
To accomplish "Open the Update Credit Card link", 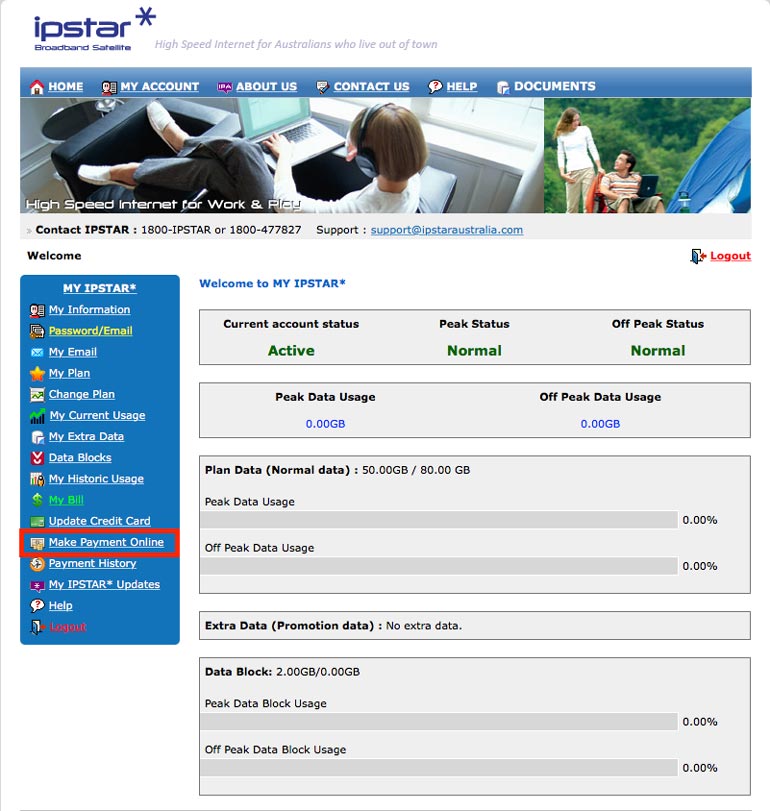I will tap(100, 521).
